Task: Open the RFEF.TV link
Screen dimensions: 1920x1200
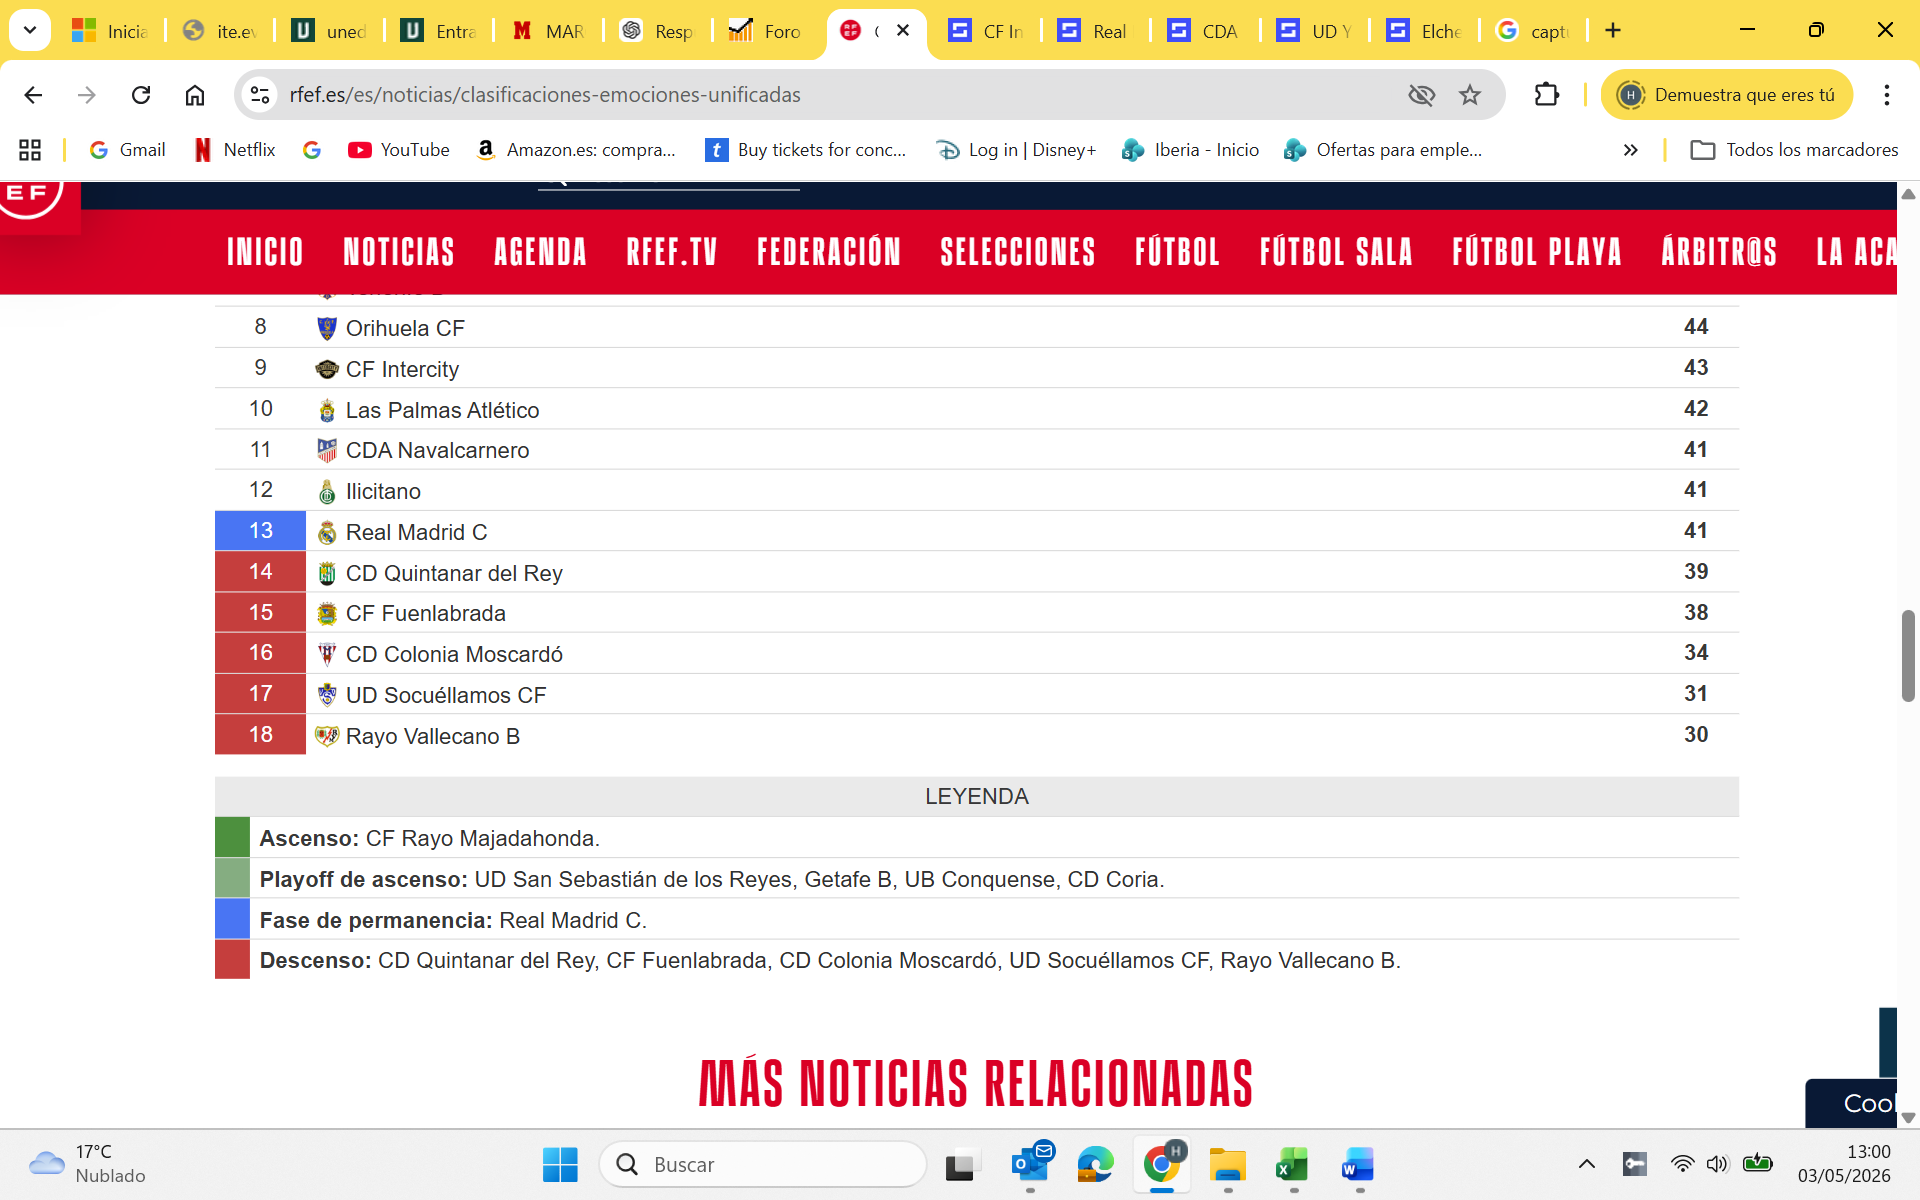Action: pyautogui.click(x=672, y=252)
